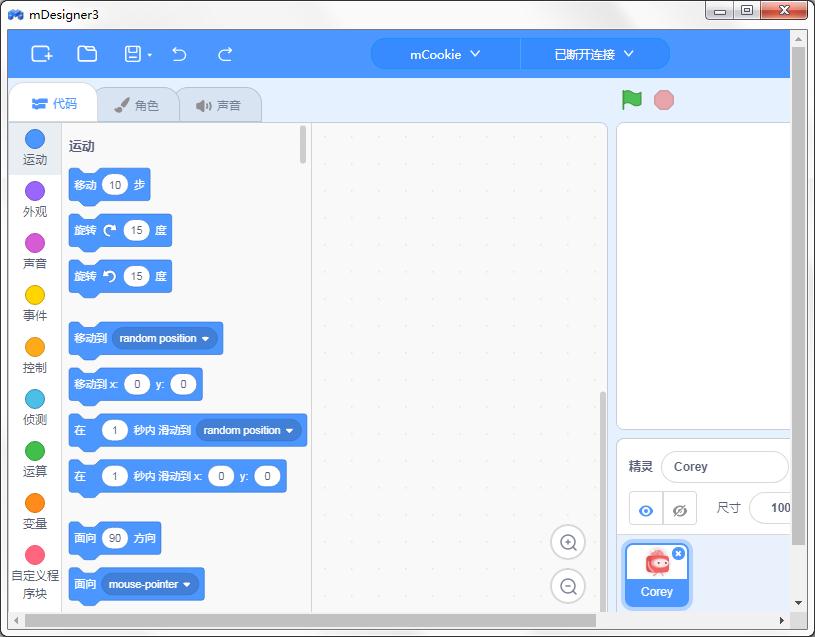
Task: Open the mCookie device dropdown
Action: [445, 54]
